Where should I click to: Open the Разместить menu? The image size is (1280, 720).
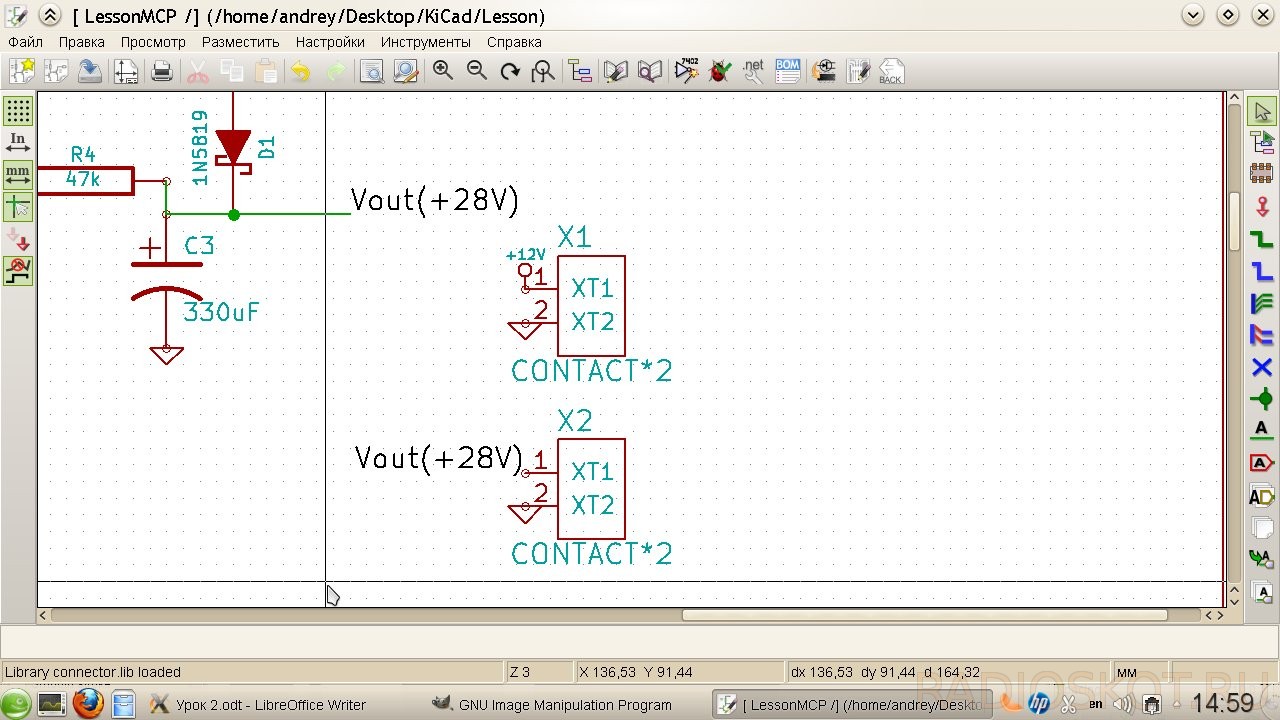click(241, 42)
